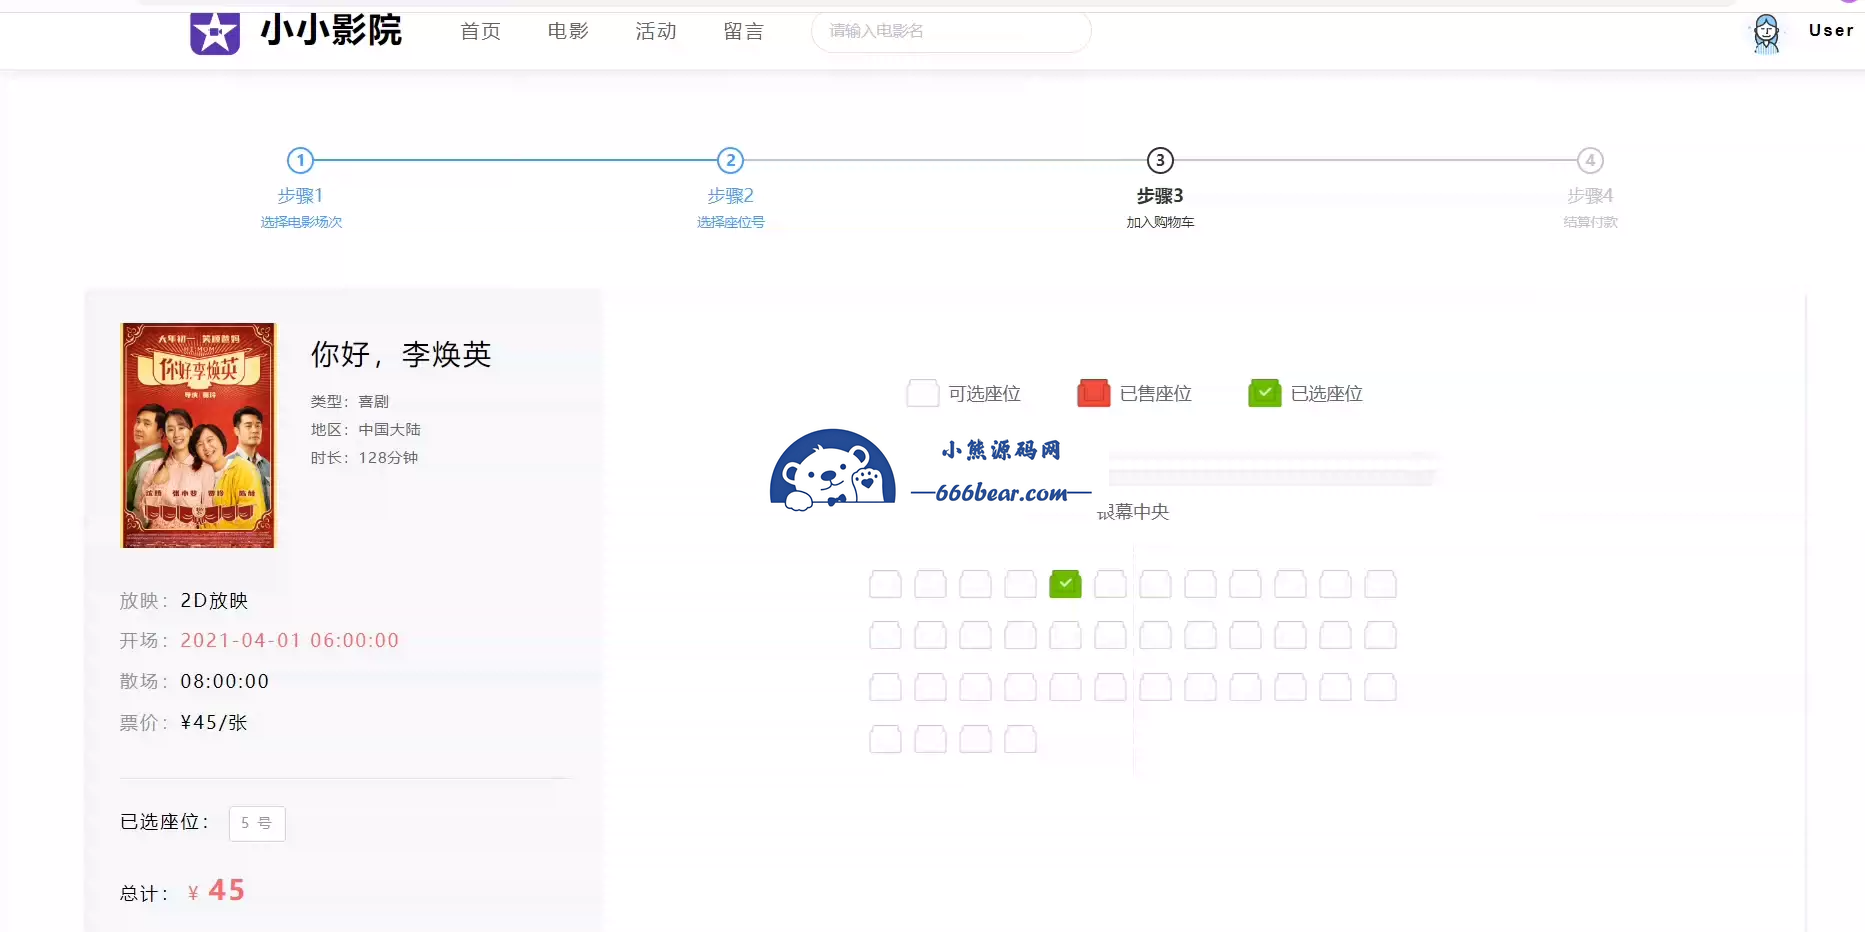
Task: Click the user avatar icon
Action: coord(1767,33)
